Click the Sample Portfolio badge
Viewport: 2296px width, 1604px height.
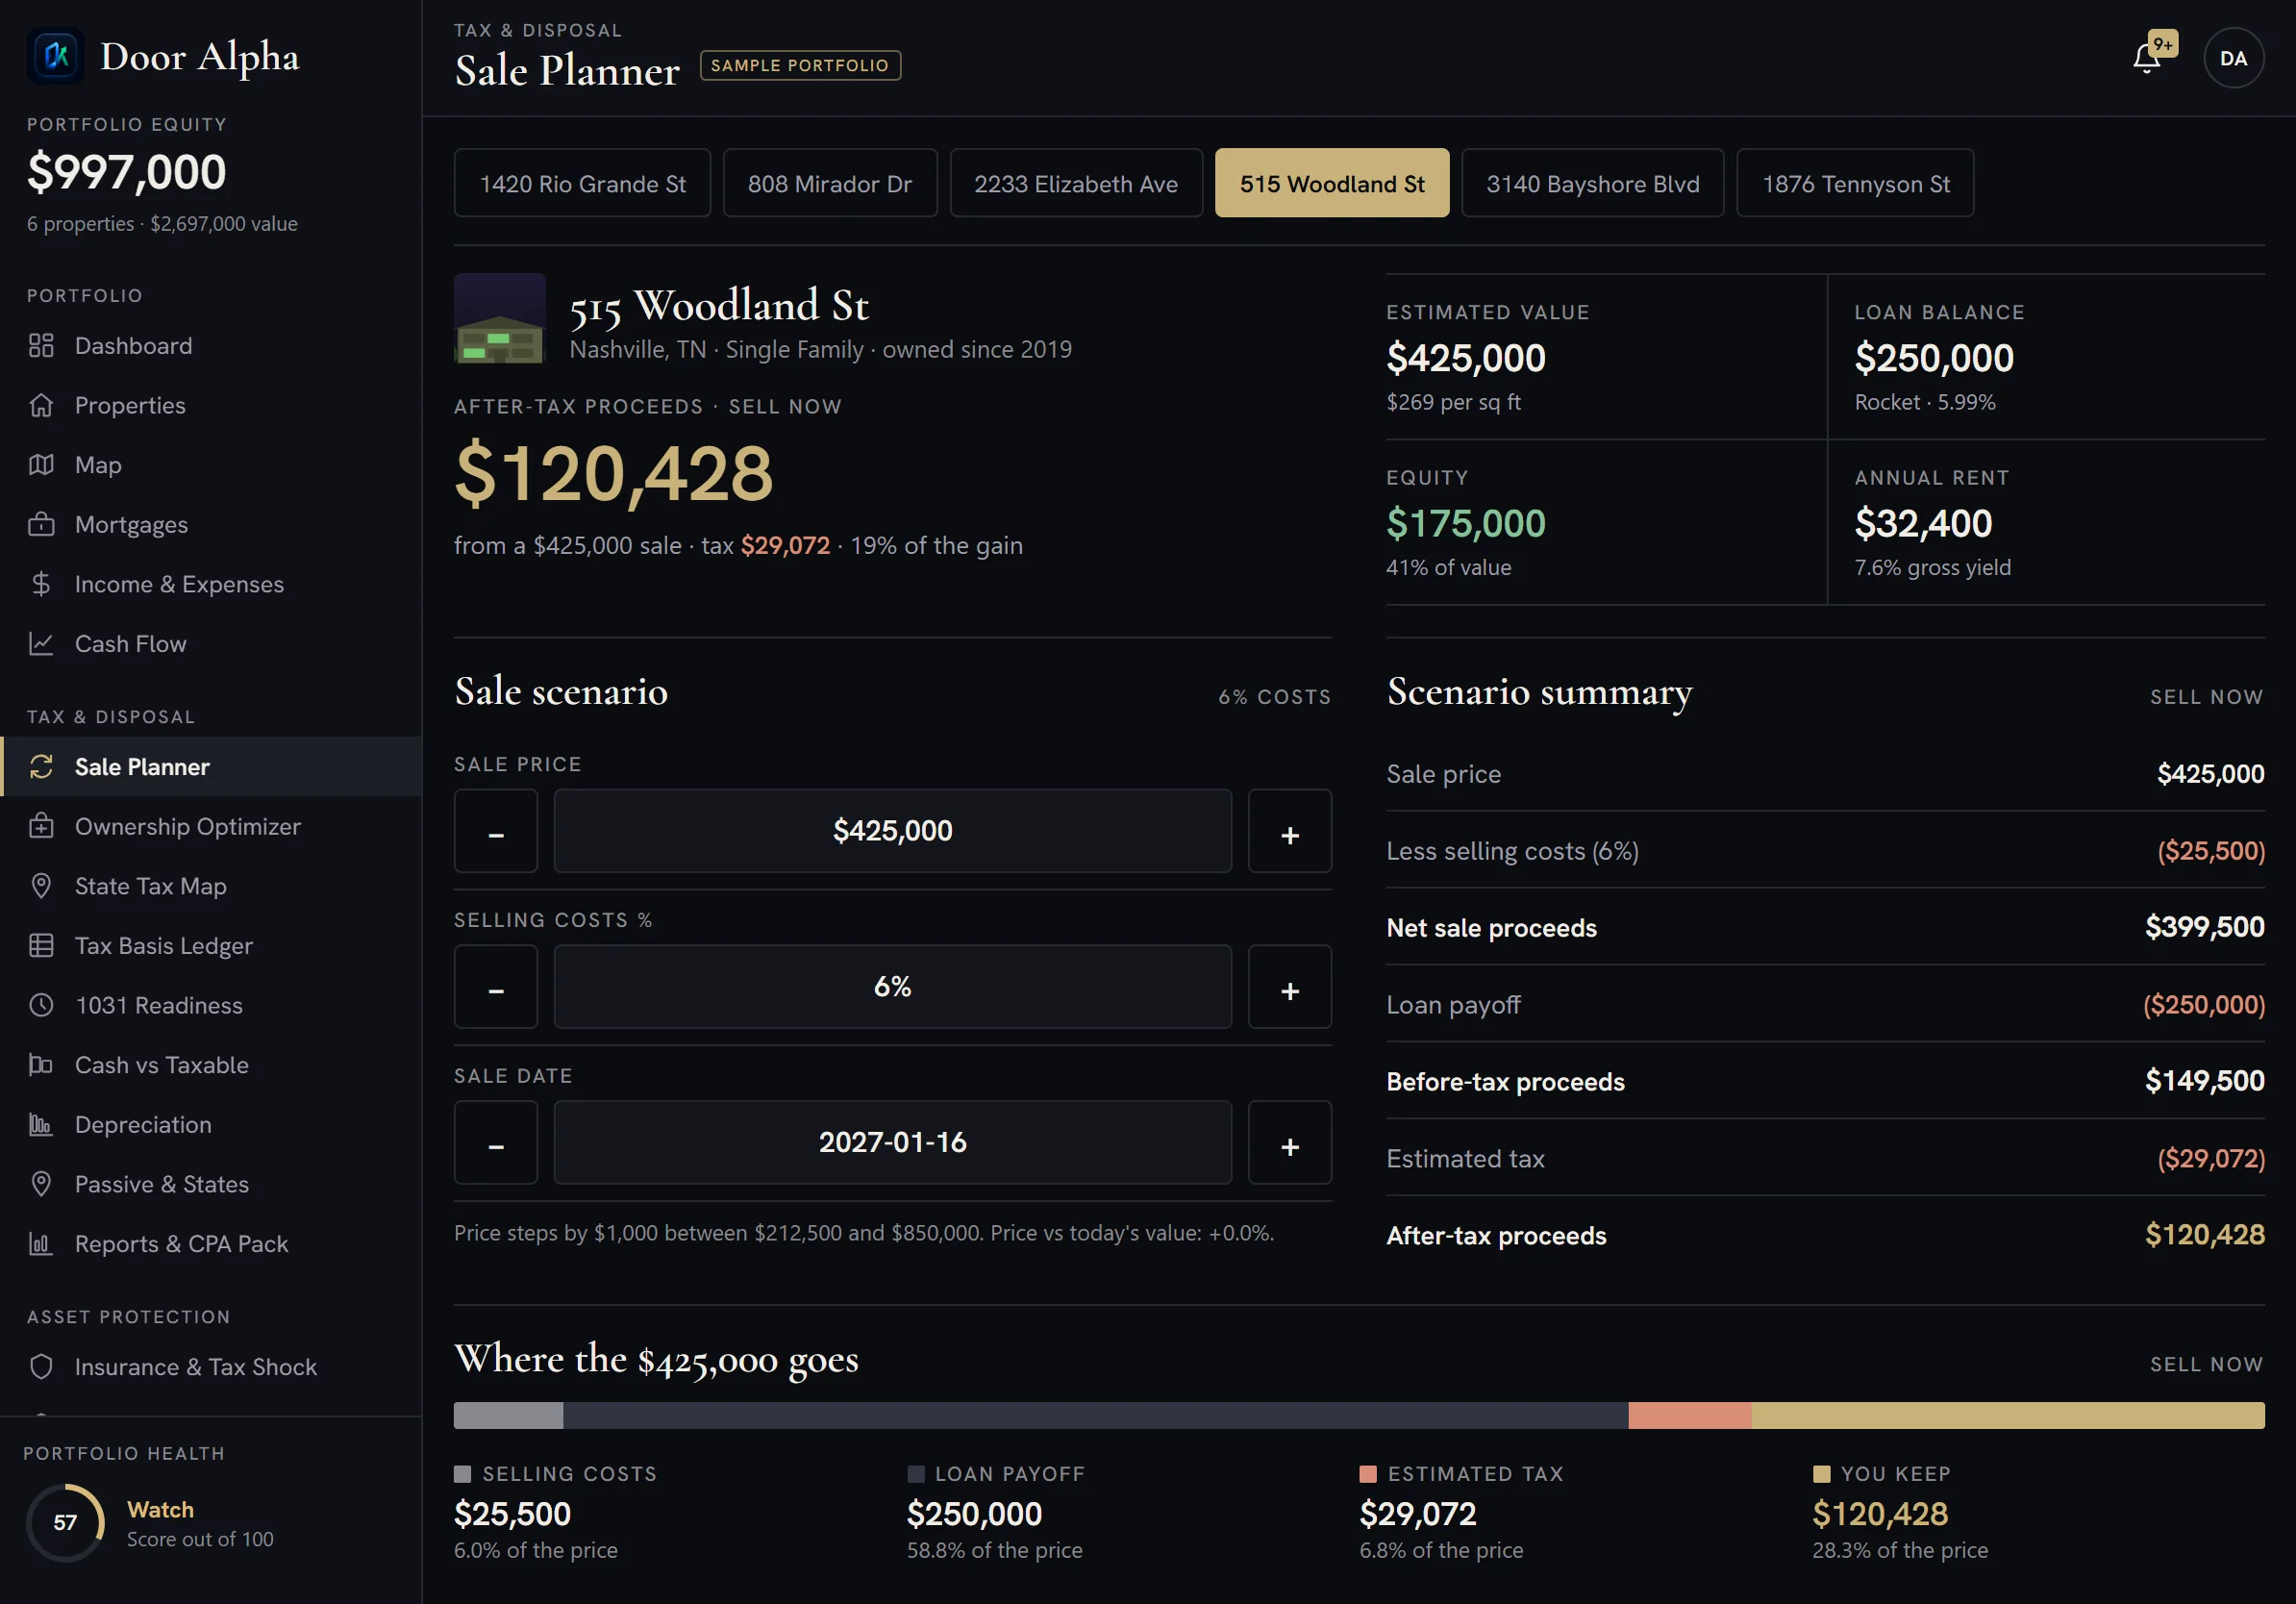click(800, 65)
